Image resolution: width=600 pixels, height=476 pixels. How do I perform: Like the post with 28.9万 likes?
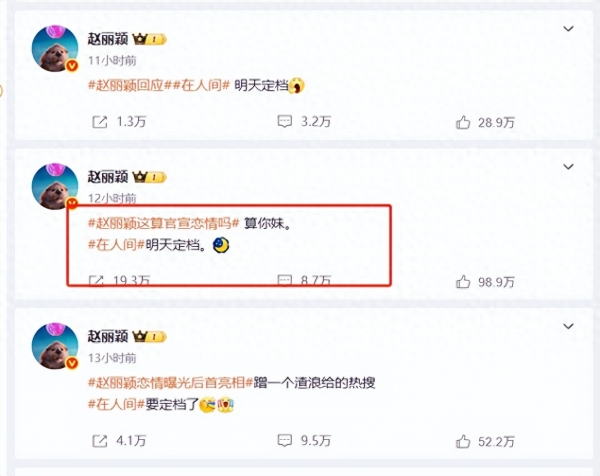tap(463, 122)
